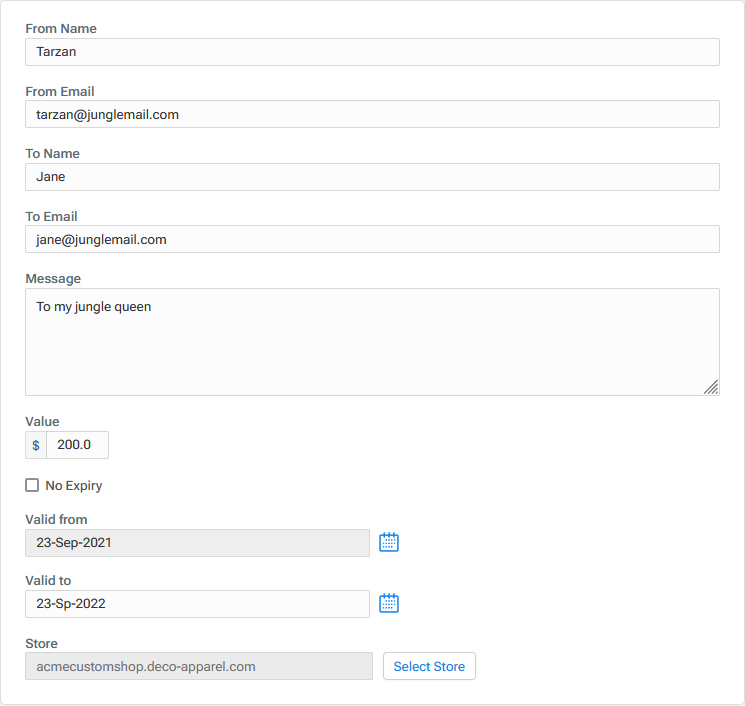
Task: Click the From Email label
Action: (60, 91)
